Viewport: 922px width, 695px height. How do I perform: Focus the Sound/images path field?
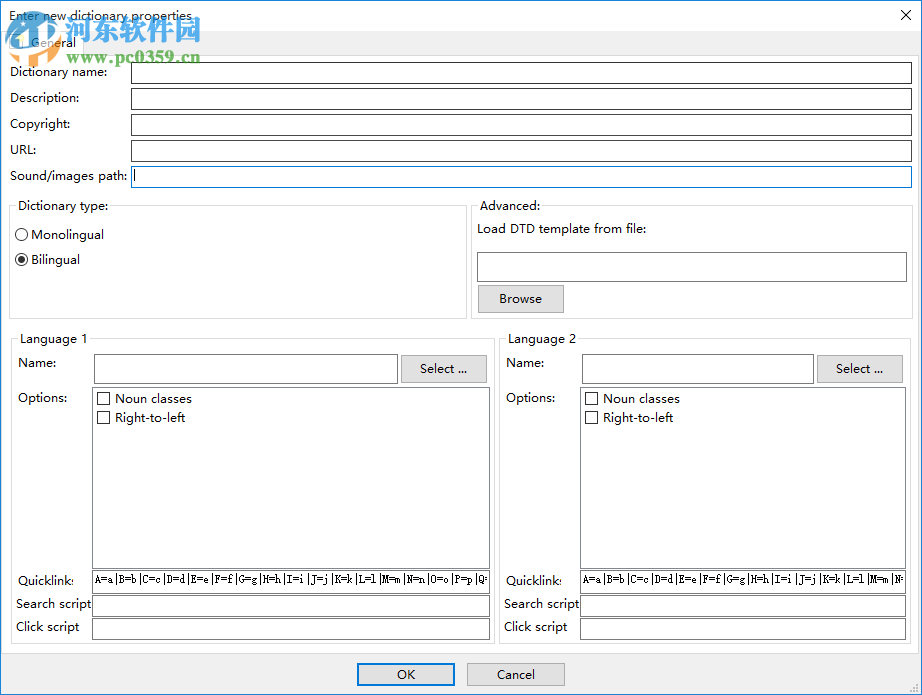[521, 176]
